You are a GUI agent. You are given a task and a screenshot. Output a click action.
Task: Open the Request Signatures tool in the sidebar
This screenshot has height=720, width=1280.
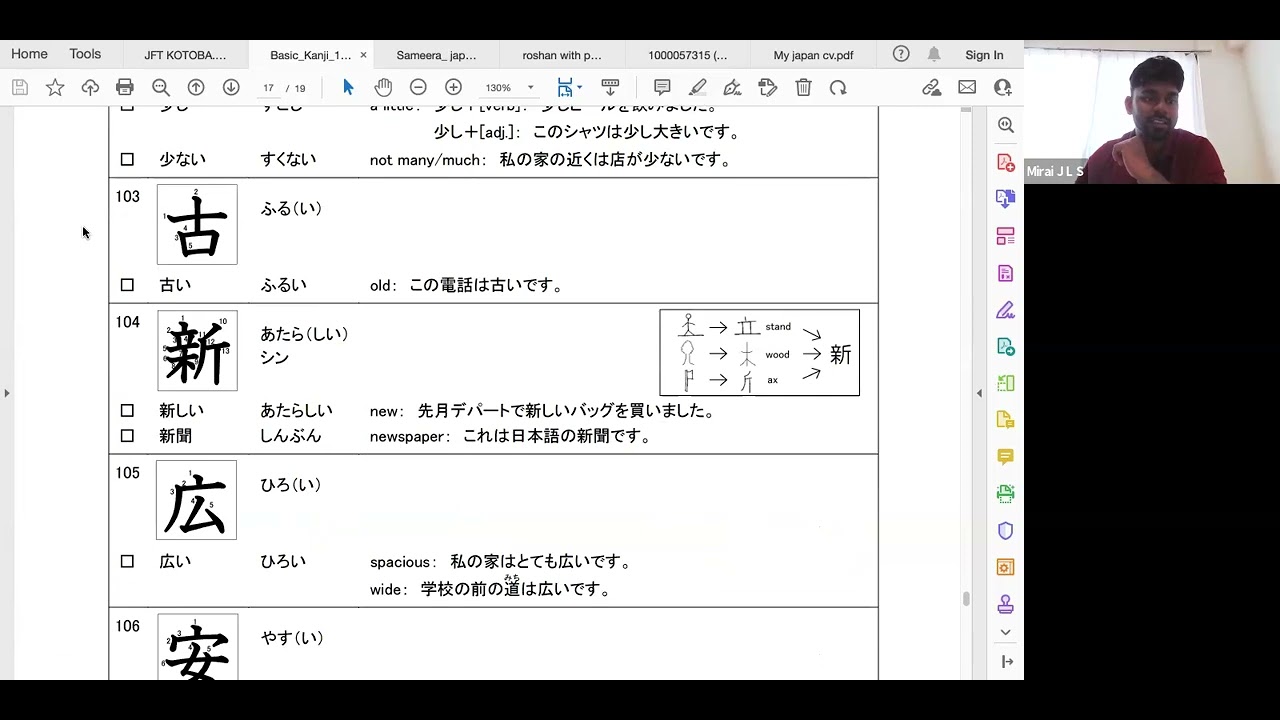1005,310
